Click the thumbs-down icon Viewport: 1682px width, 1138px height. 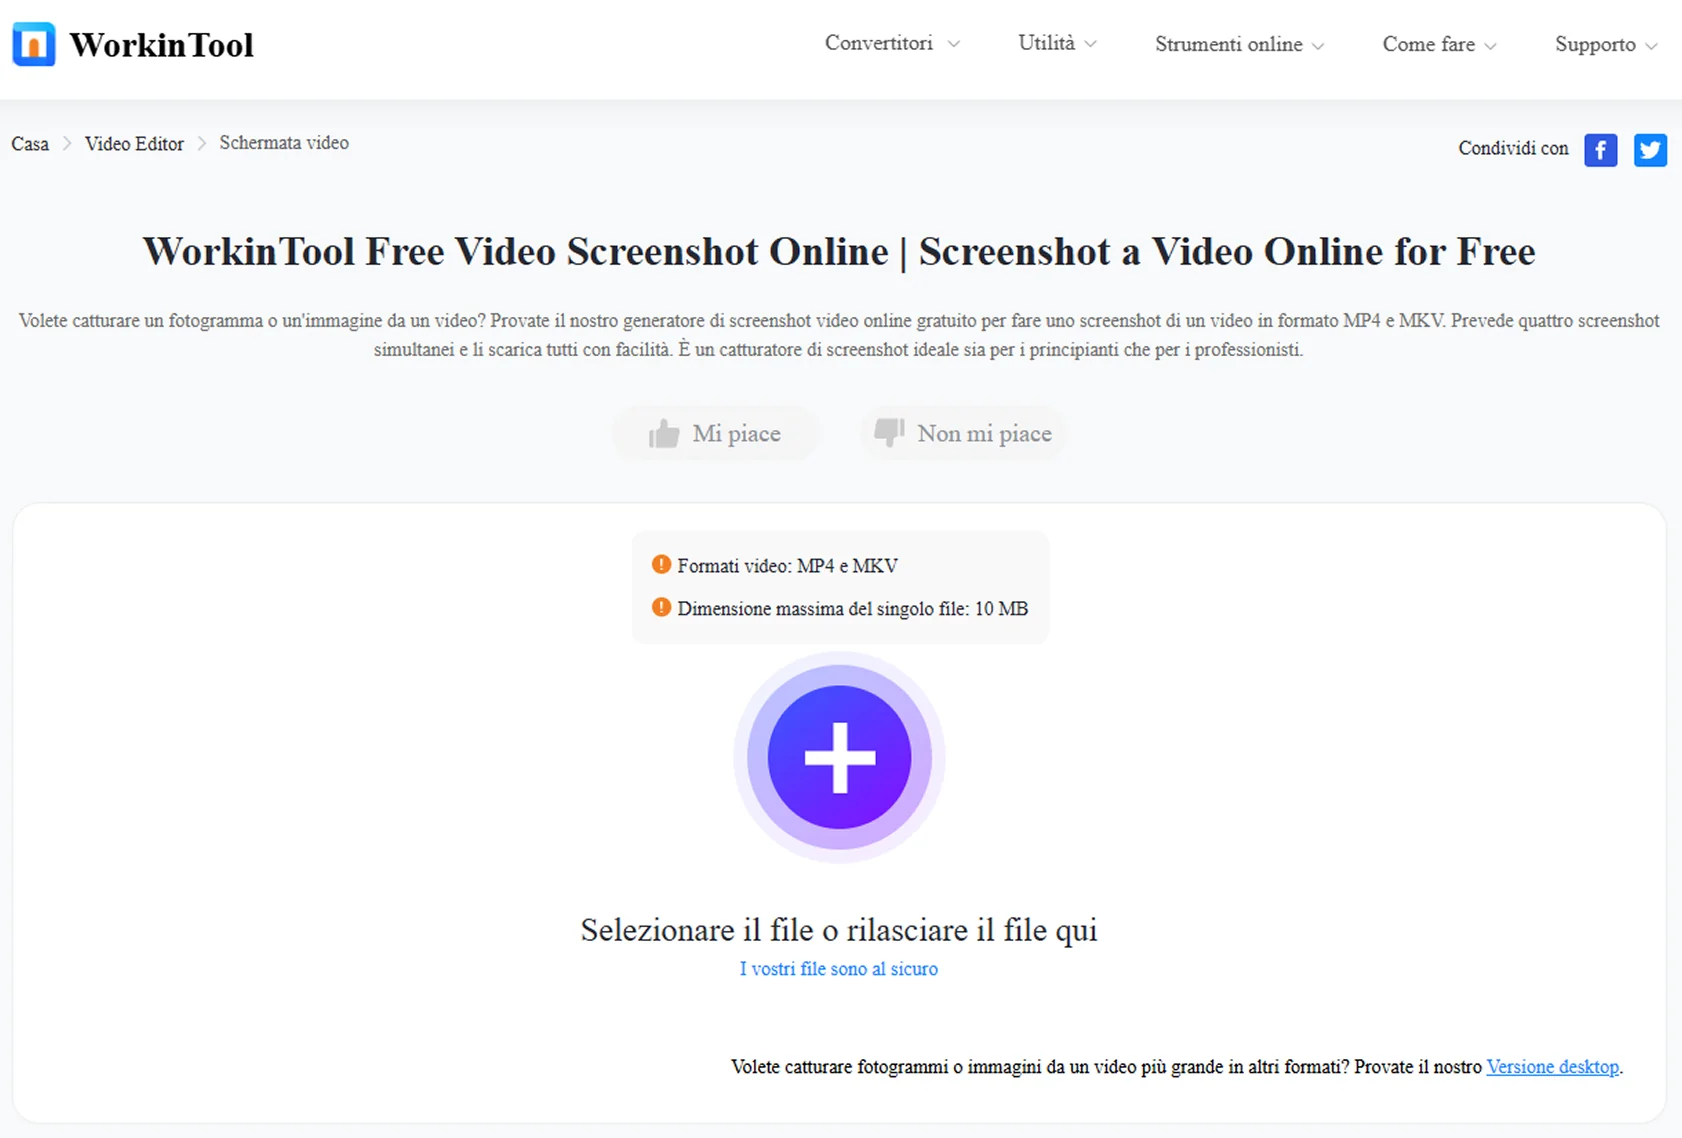(888, 432)
